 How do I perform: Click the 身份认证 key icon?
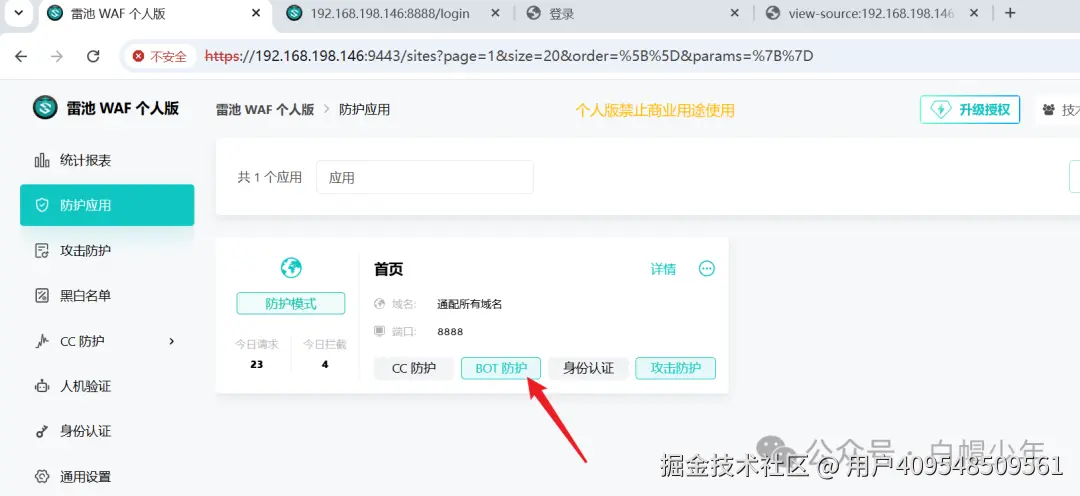[42, 432]
